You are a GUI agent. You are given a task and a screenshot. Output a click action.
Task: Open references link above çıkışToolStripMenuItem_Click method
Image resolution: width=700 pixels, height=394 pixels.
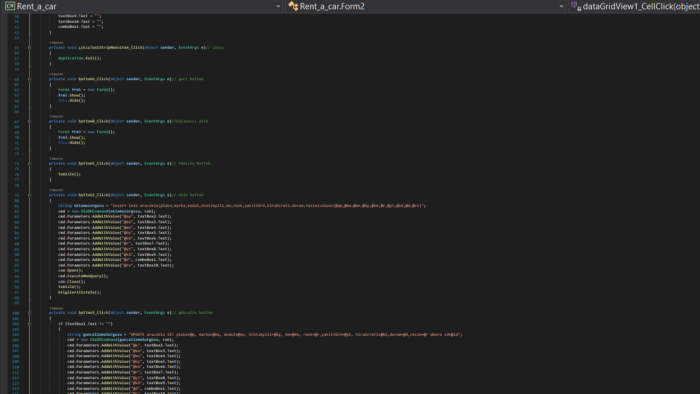pos(56,42)
